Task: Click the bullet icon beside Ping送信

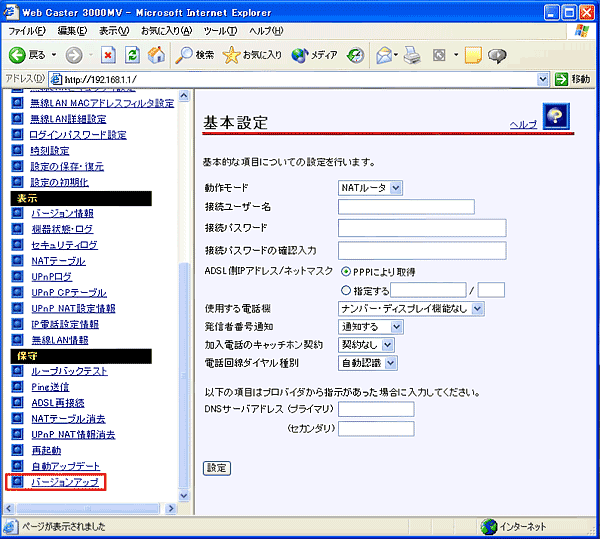Action: 17,387
